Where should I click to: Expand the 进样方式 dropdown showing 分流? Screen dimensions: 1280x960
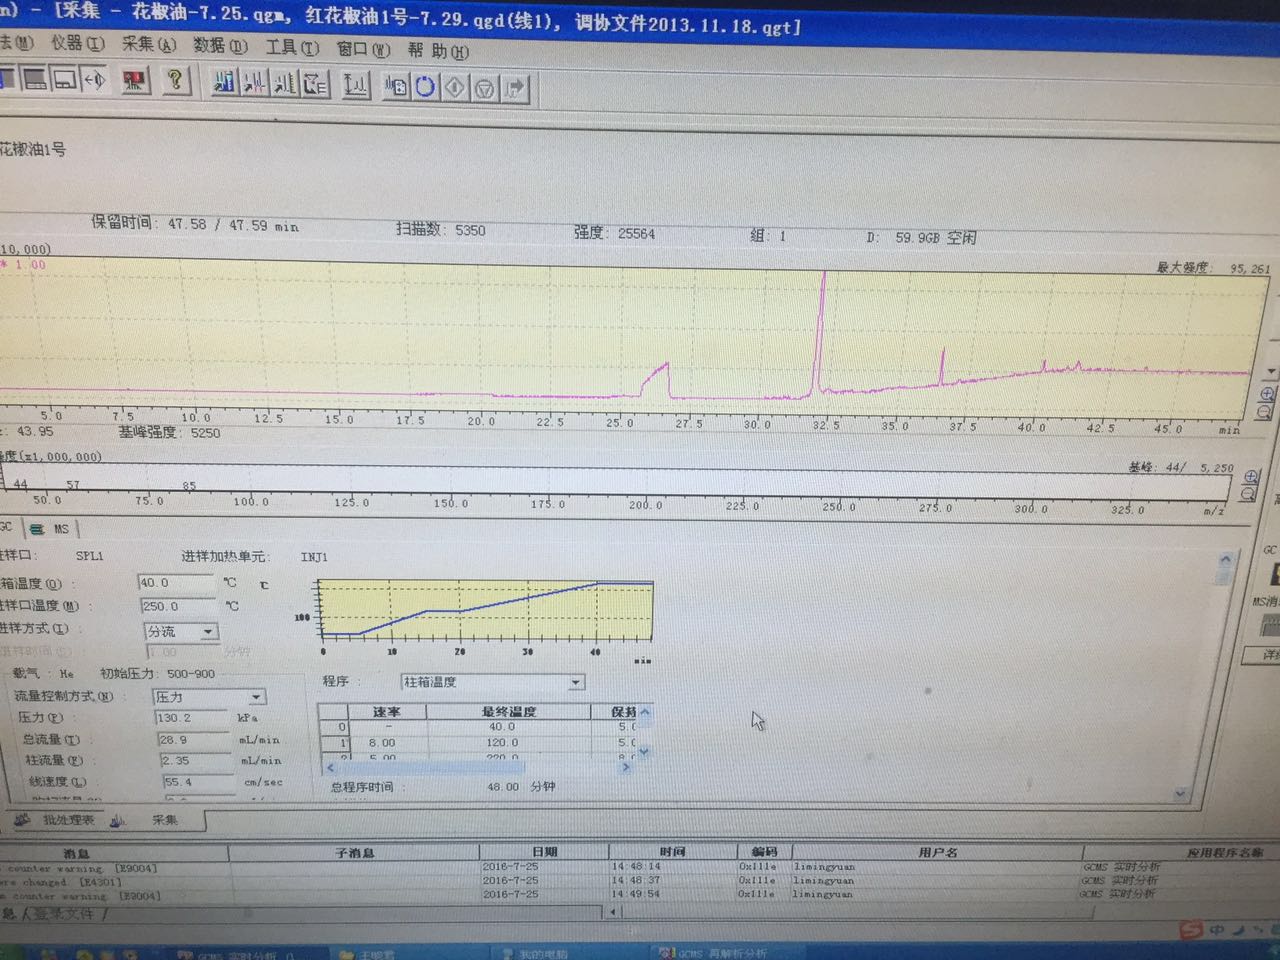pos(208,632)
